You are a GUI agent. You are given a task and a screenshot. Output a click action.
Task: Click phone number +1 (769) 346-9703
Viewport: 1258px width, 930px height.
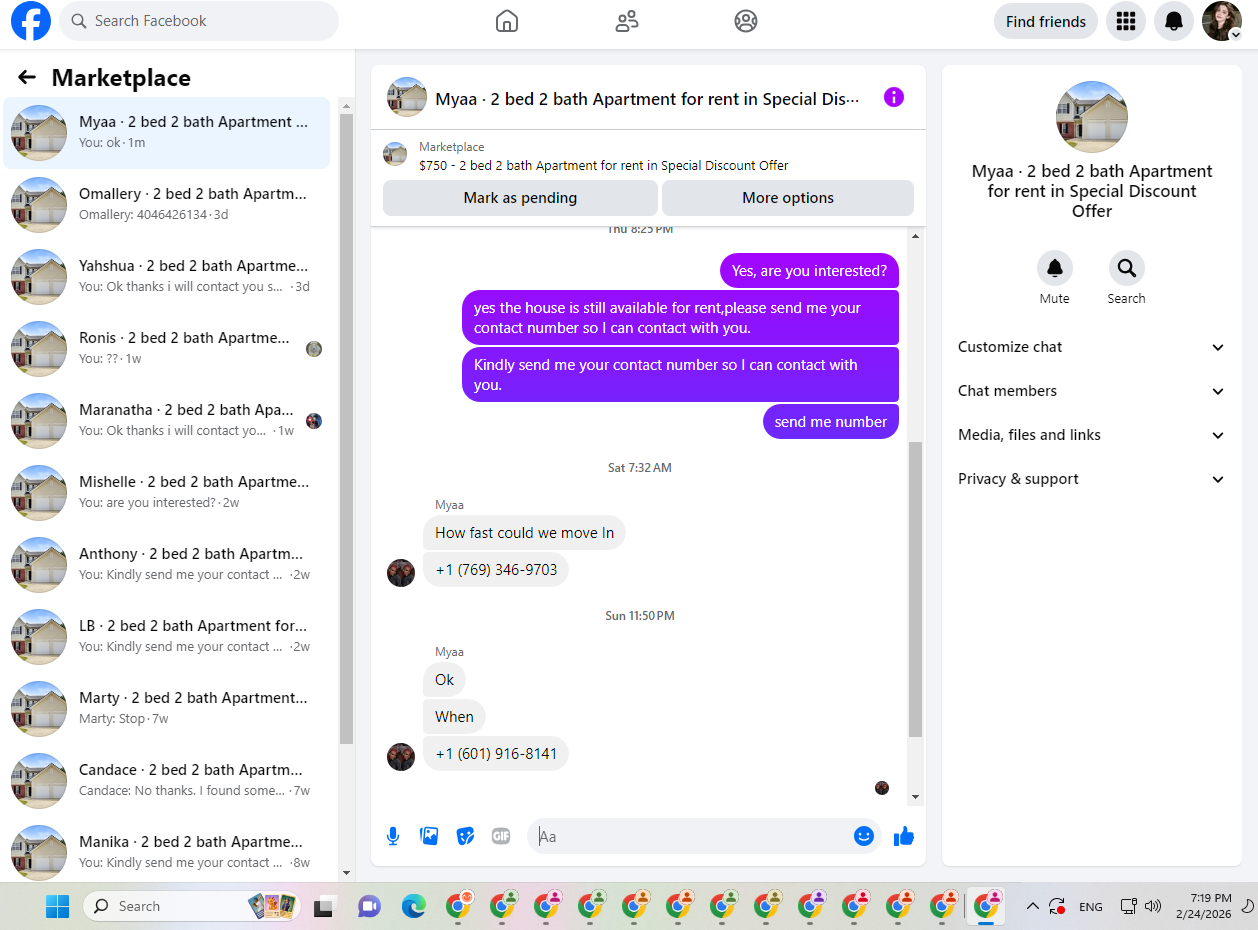[496, 570]
